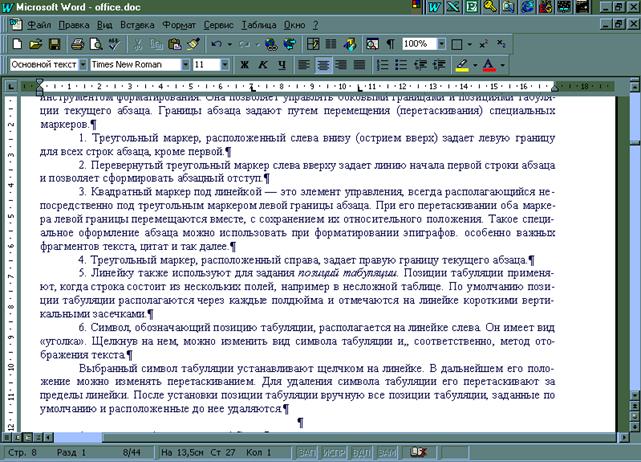Expand the highlight color dropdown arrow

click(475, 65)
